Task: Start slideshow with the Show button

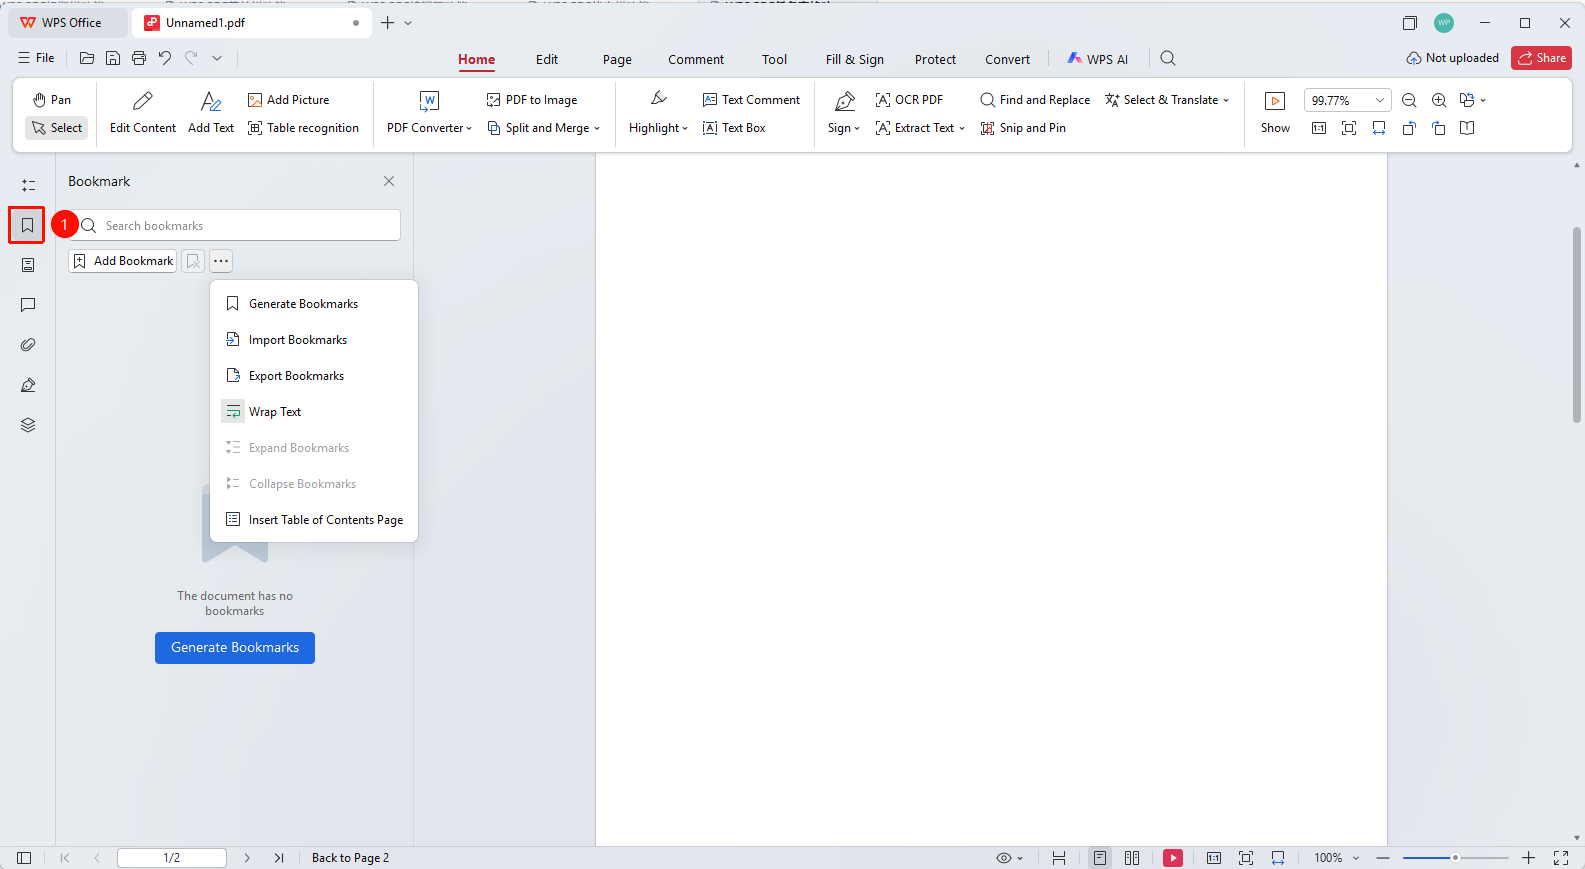Action: click(1275, 112)
